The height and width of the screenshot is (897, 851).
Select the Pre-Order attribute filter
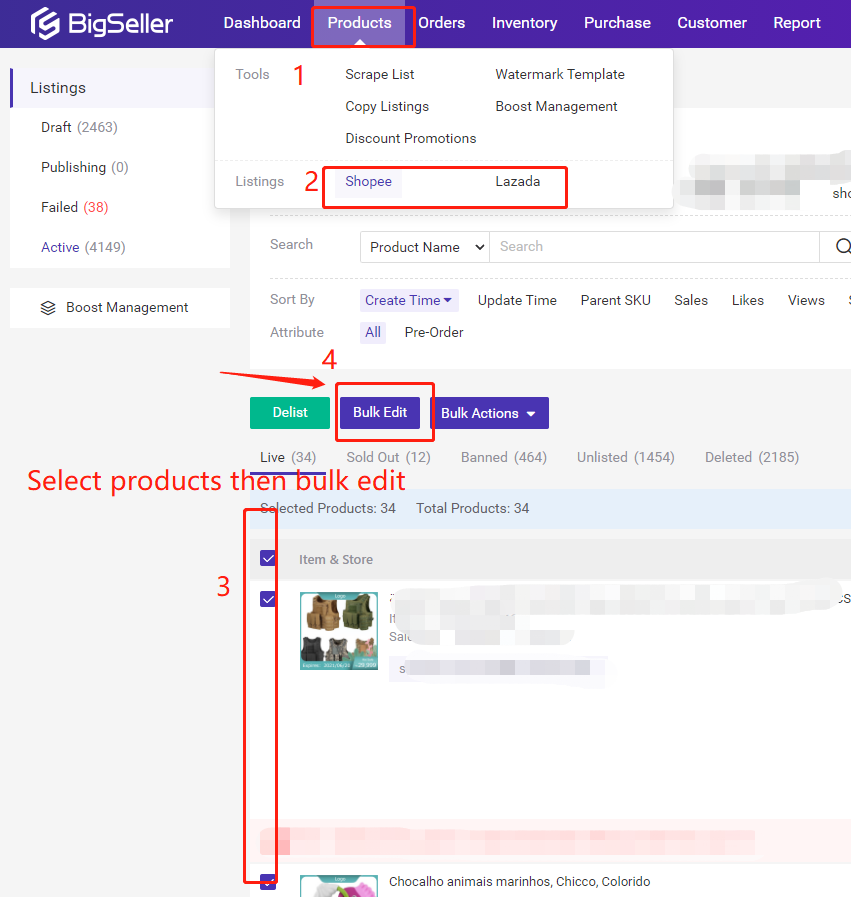(x=434, y=332)
